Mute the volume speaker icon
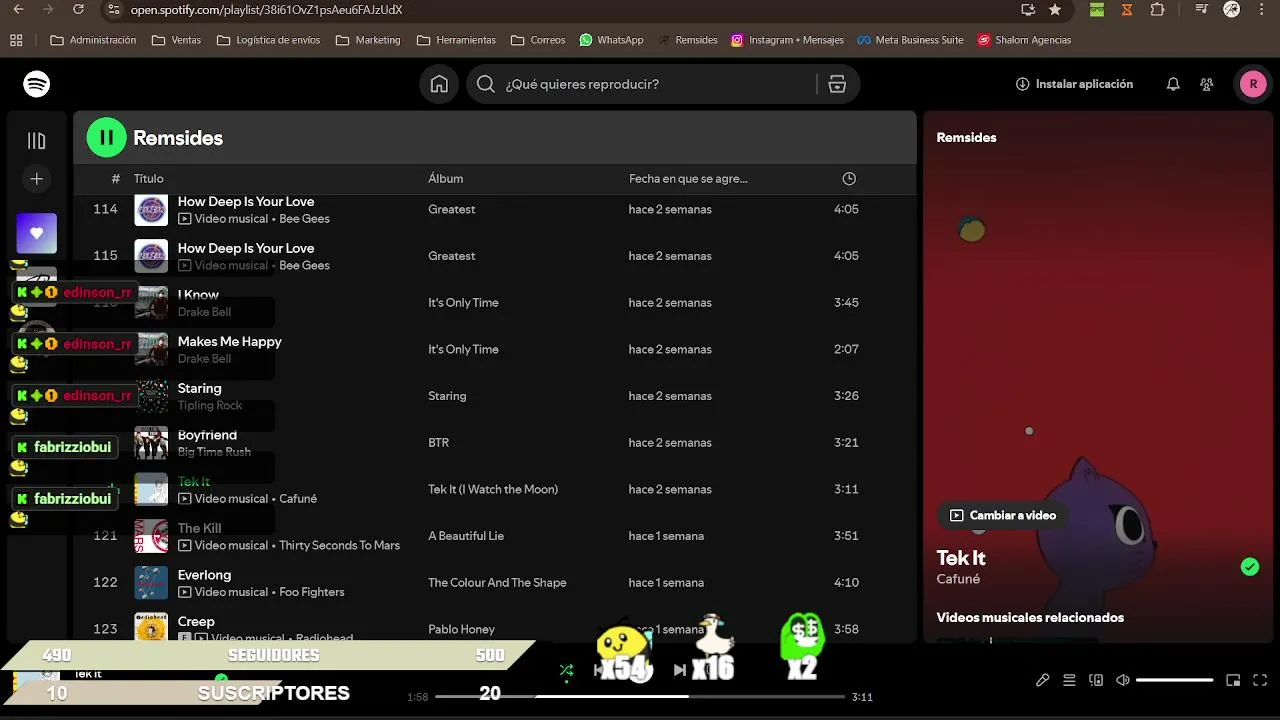 click(1123, 680)
